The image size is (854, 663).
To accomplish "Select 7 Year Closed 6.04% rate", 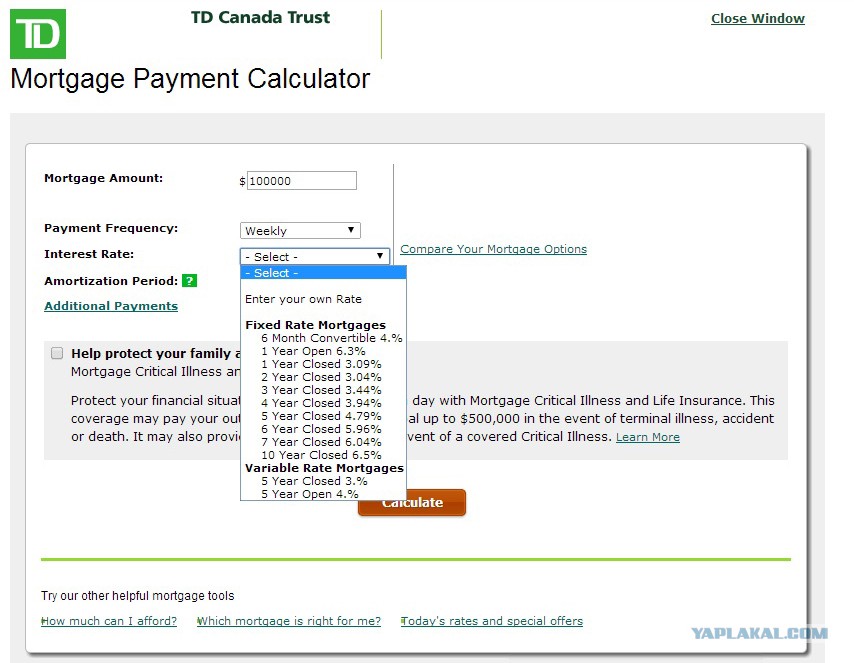I will [x=324, y=442].
